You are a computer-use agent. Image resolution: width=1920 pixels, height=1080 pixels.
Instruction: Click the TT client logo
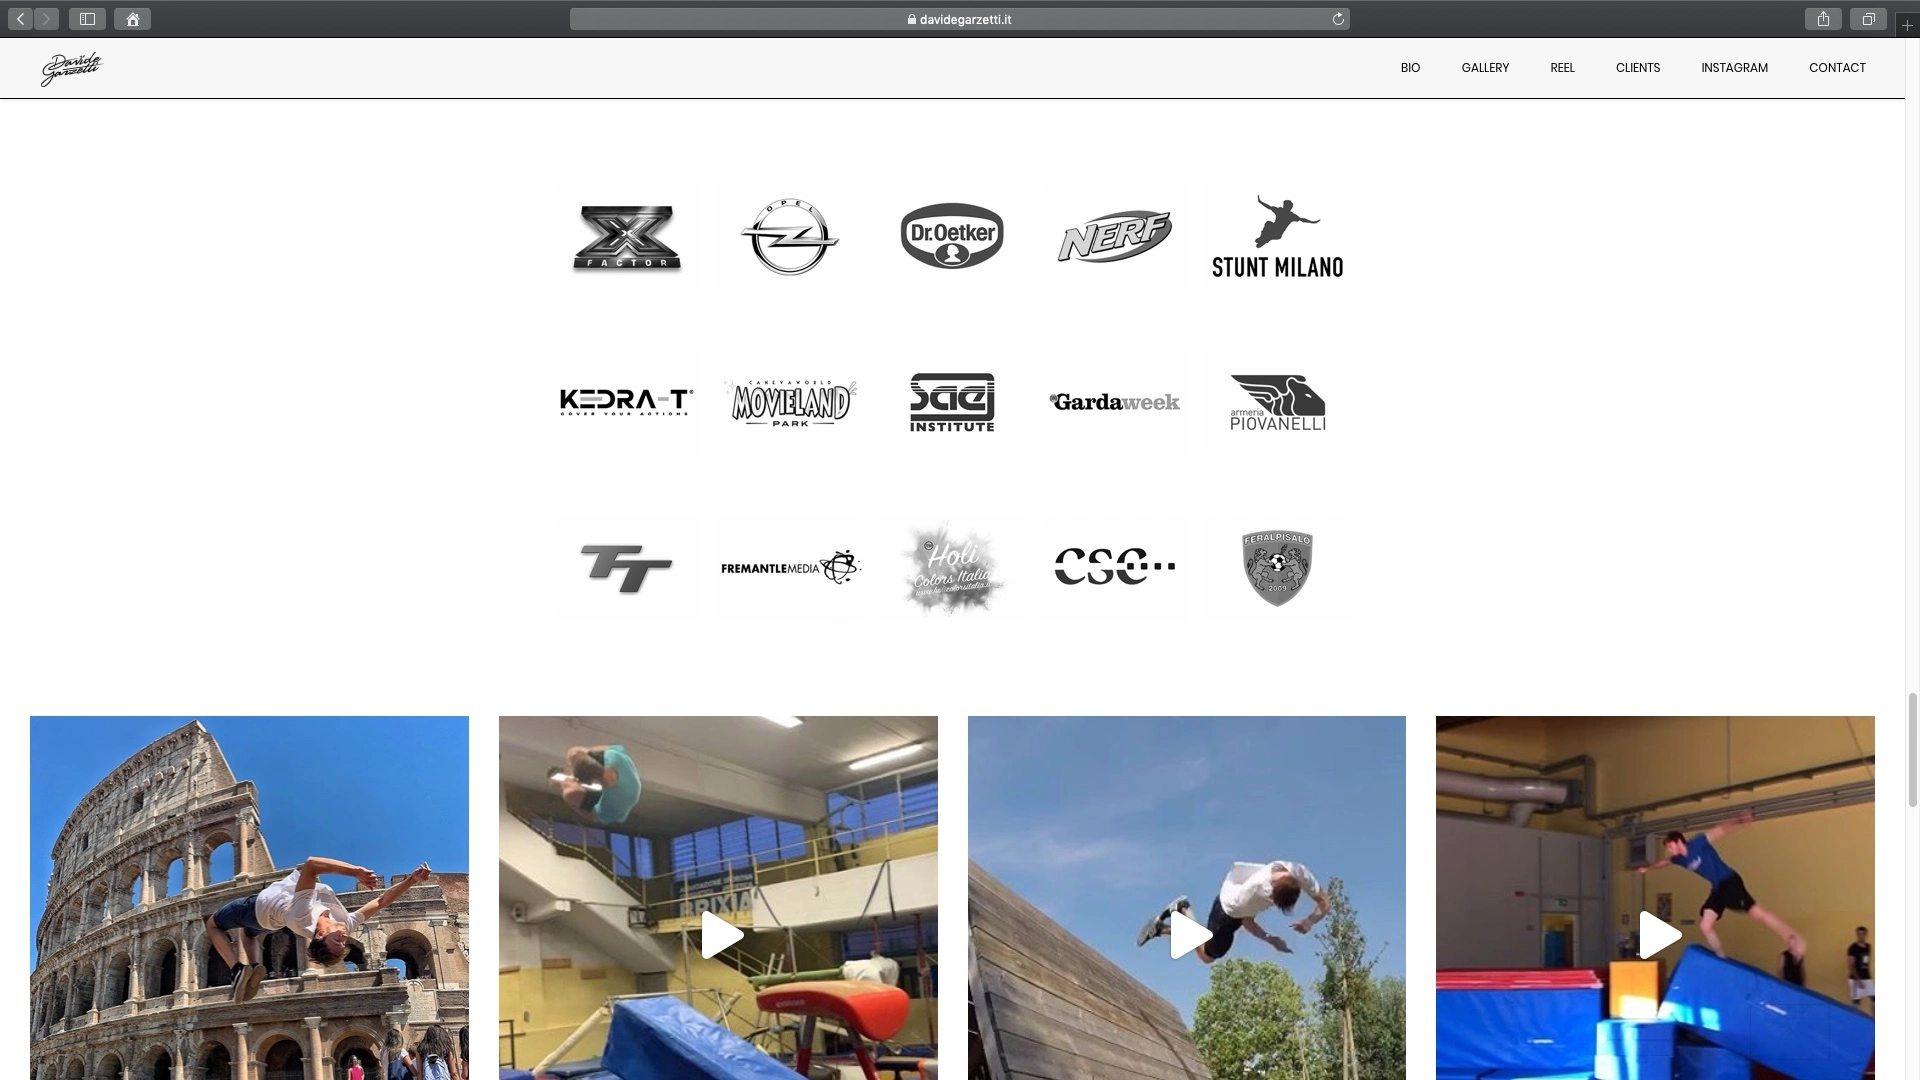click(626, 568)
